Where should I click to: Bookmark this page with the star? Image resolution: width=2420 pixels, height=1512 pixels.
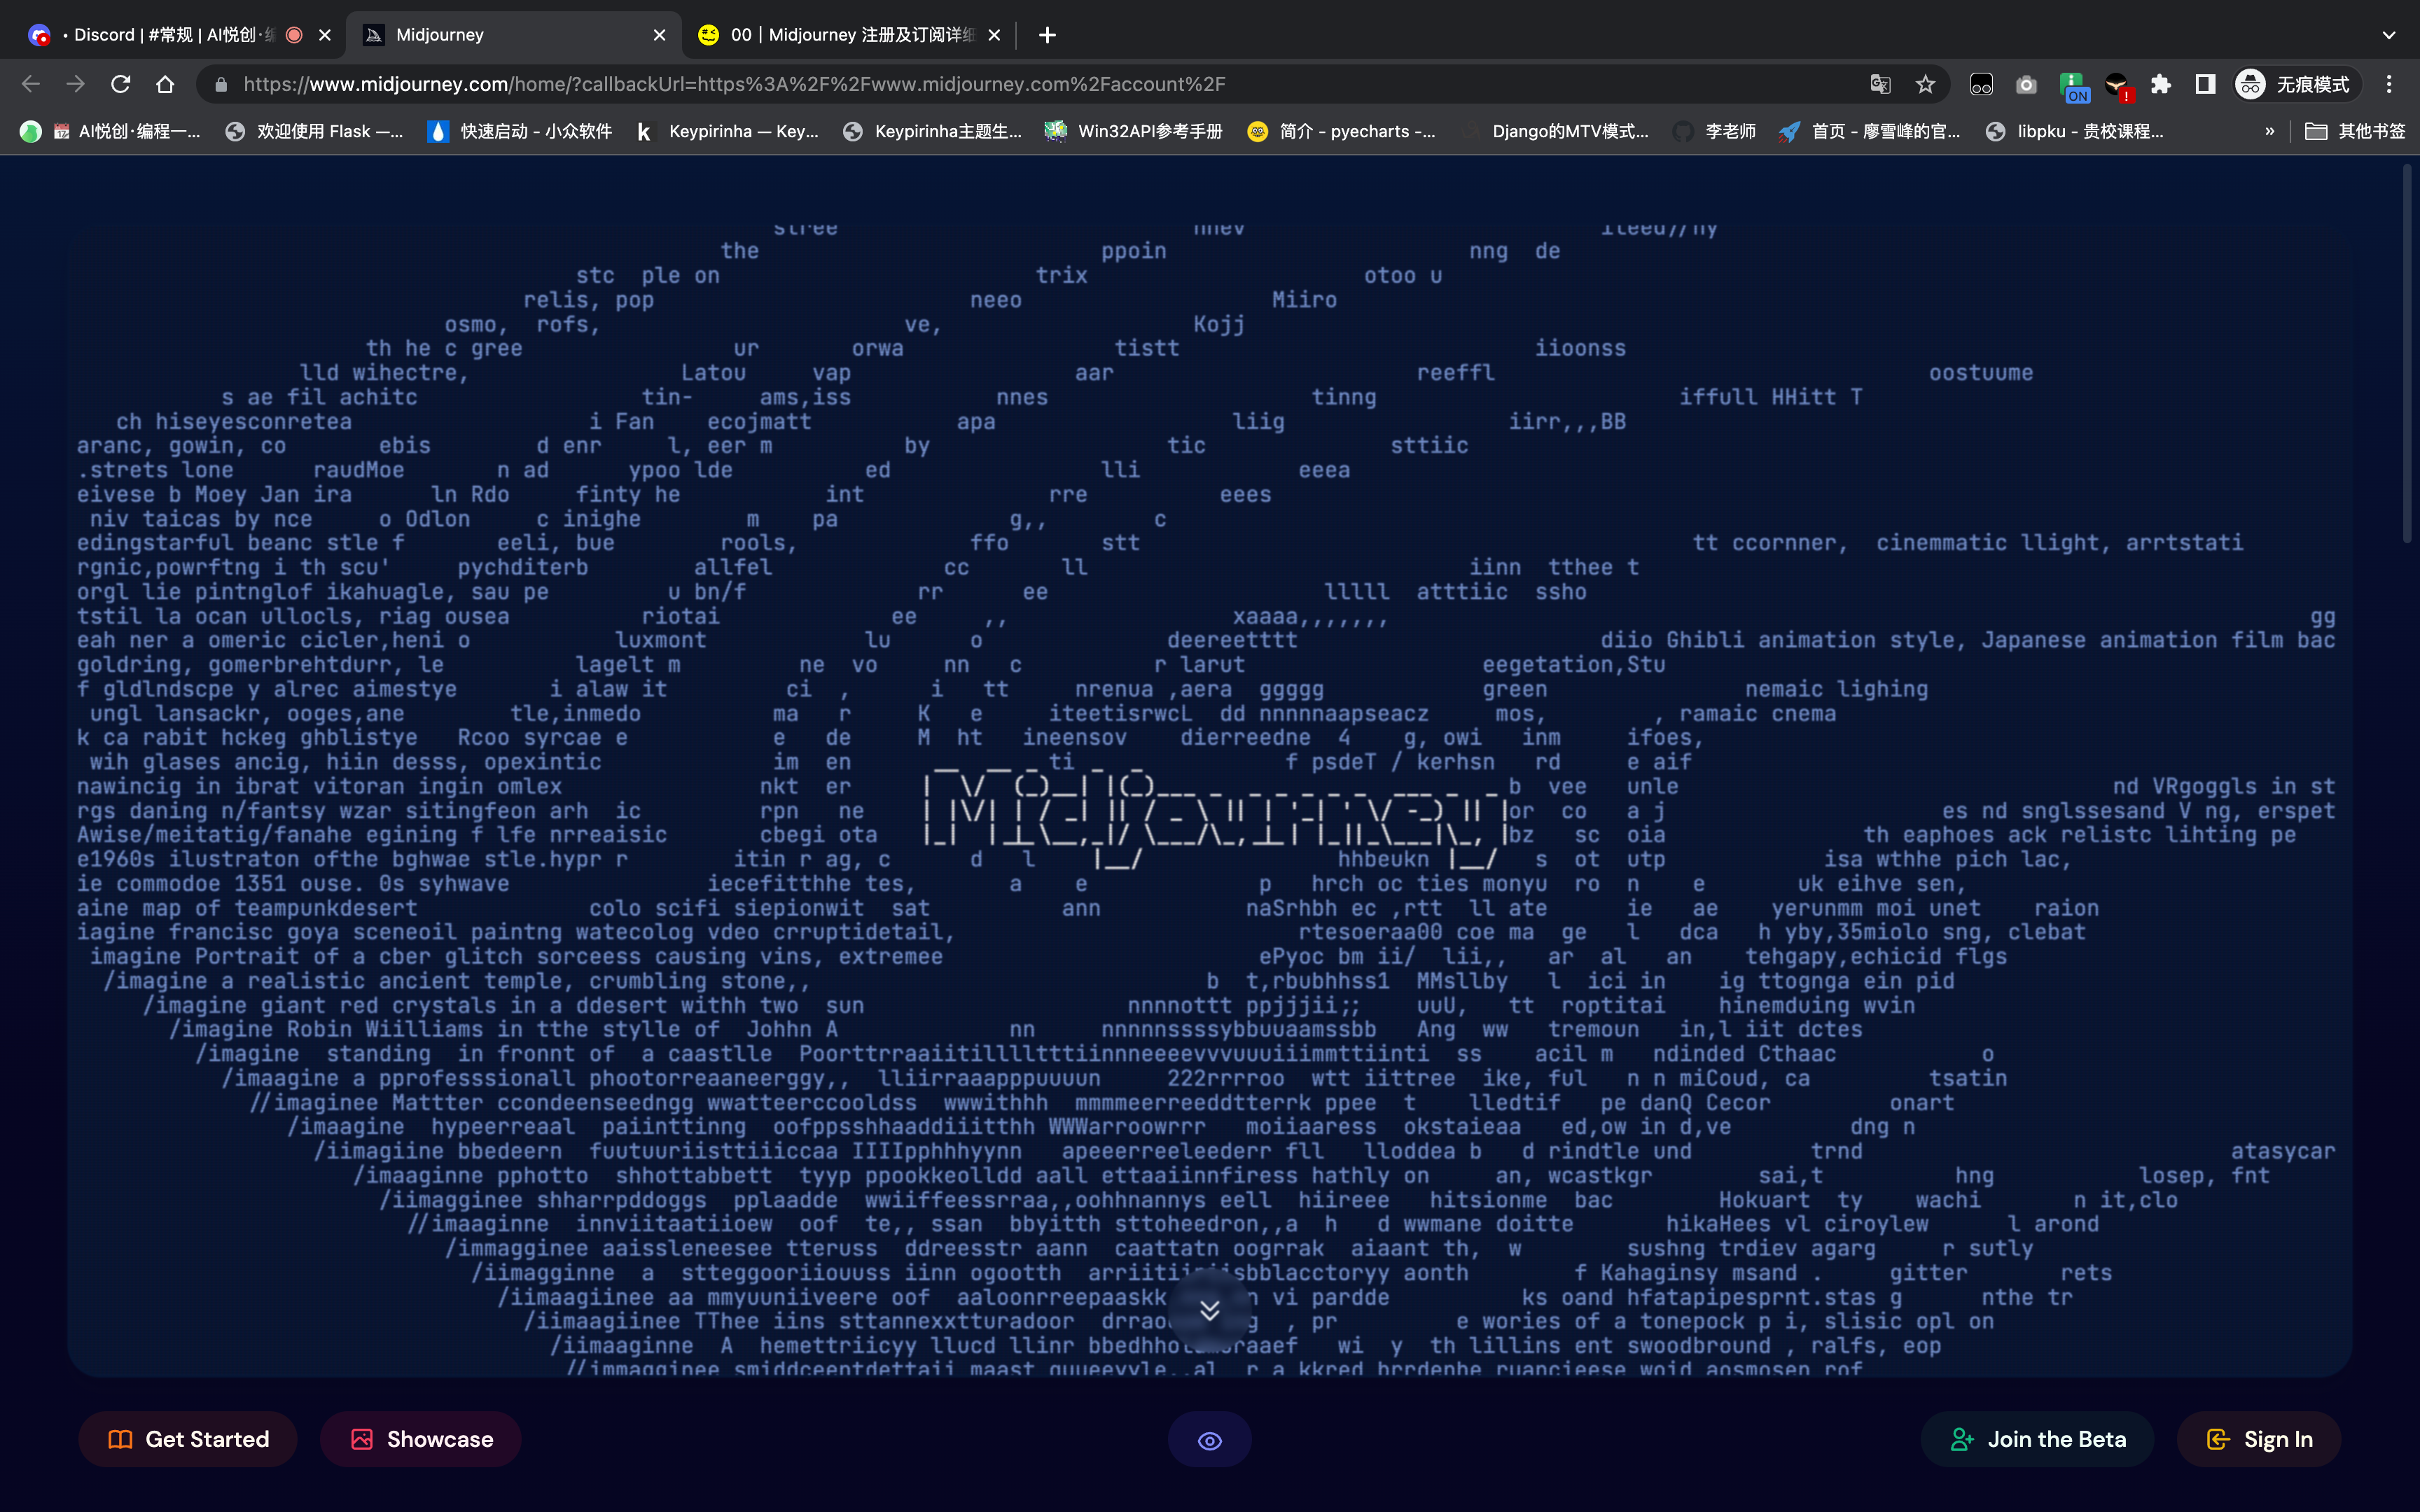pos(1925,84)
